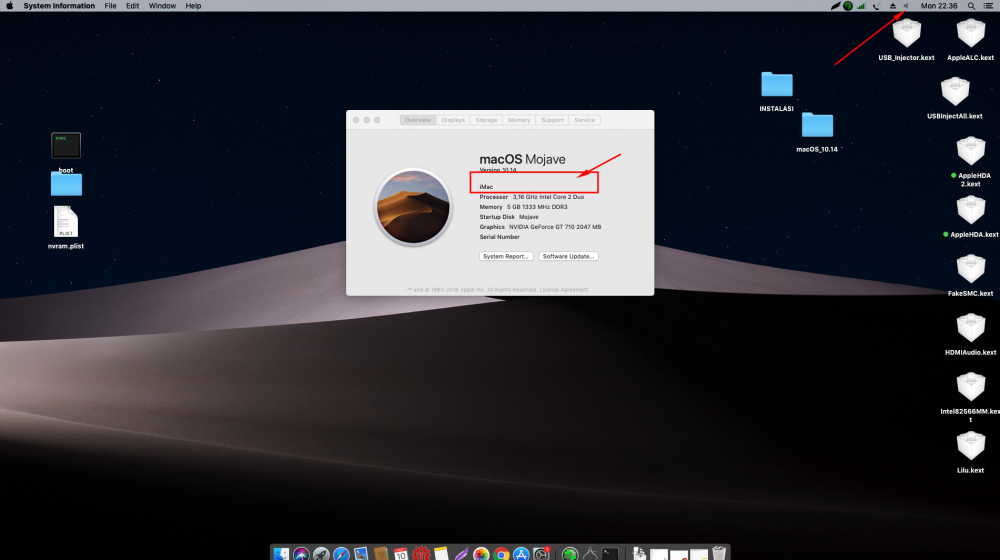1000x560 pixels.
Task: Click the Software Update button
Action: [568, 256]
